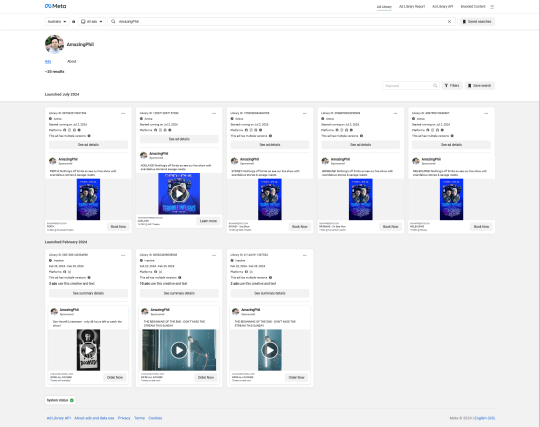Open About ads and data use link
Image resolution: width=540 pixels, height=427 pixels.
tap(94, 418)
